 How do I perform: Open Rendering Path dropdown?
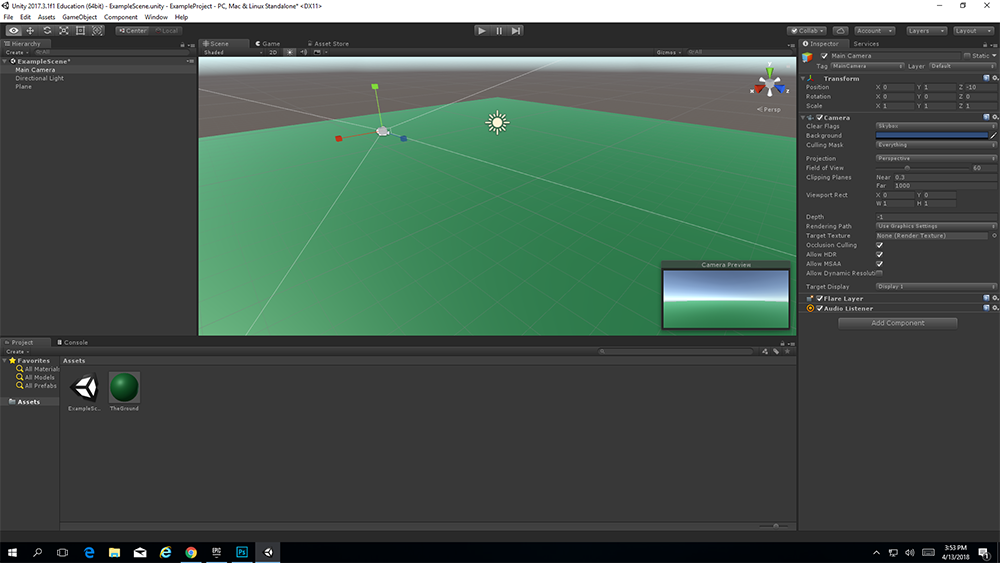936,226
